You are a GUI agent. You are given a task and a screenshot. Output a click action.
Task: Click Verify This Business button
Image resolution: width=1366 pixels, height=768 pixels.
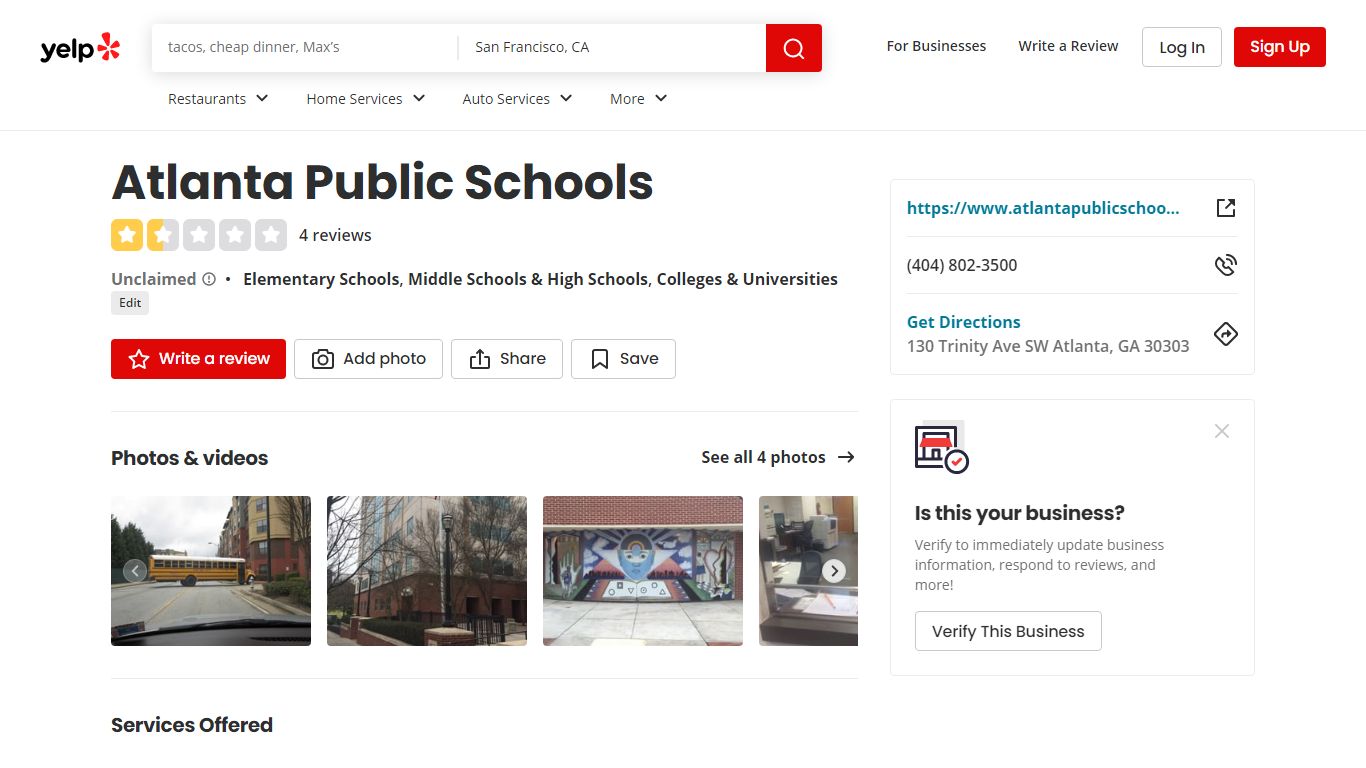pos(1008,631)
